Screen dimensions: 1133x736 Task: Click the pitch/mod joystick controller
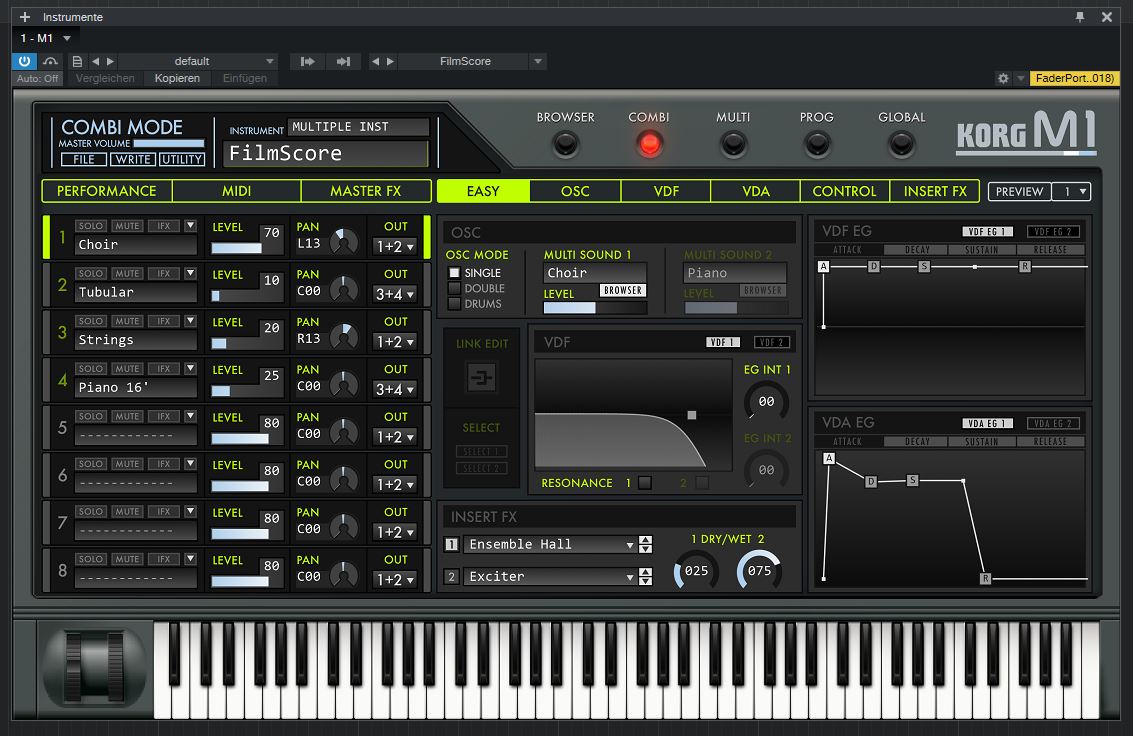click(95, 667)
